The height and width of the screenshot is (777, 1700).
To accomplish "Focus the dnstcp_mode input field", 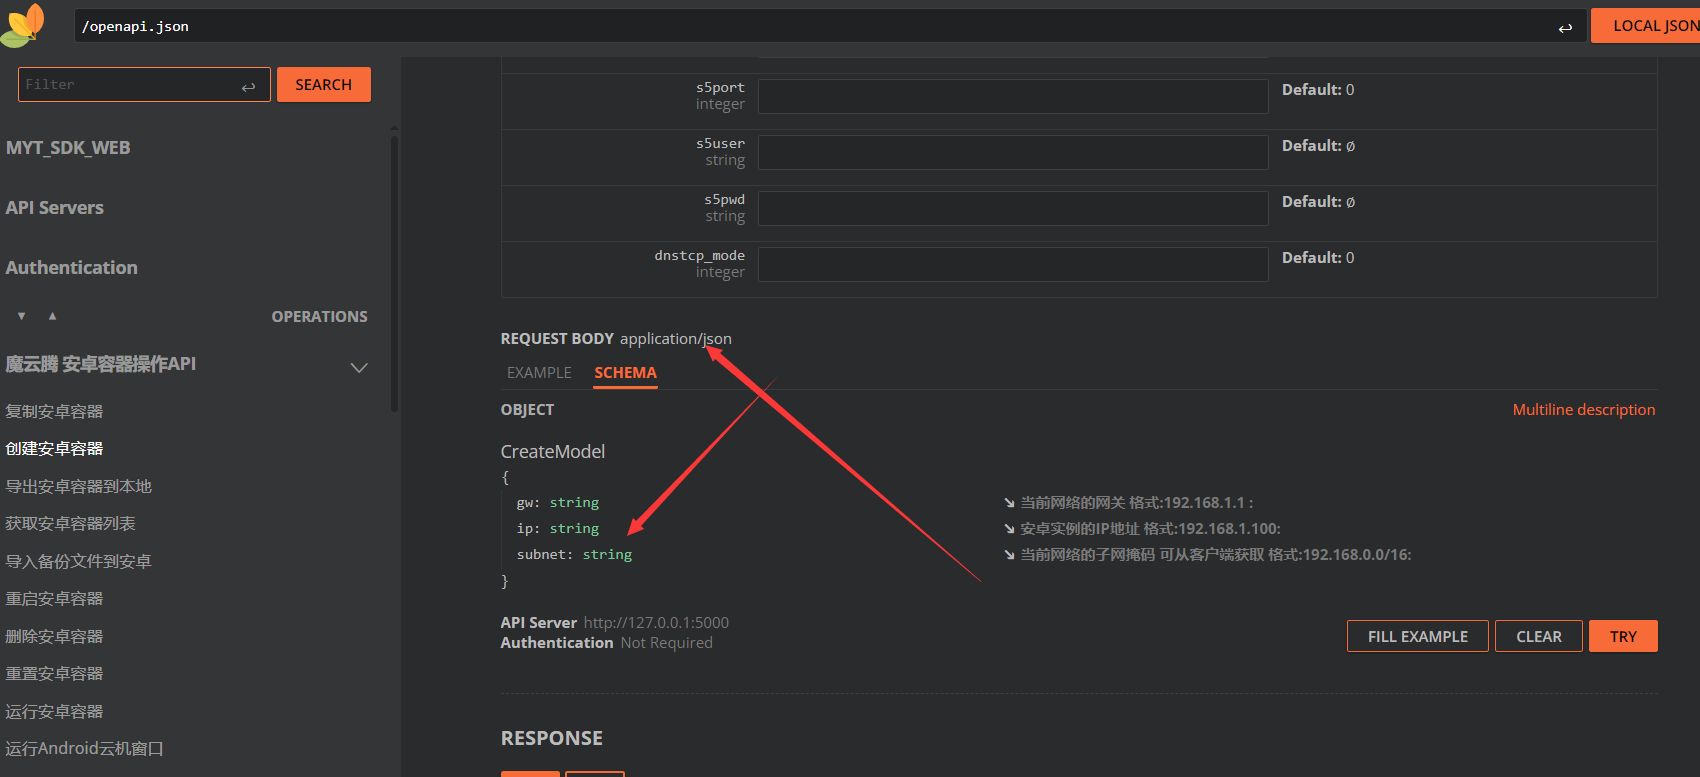I will (1012, 265).
